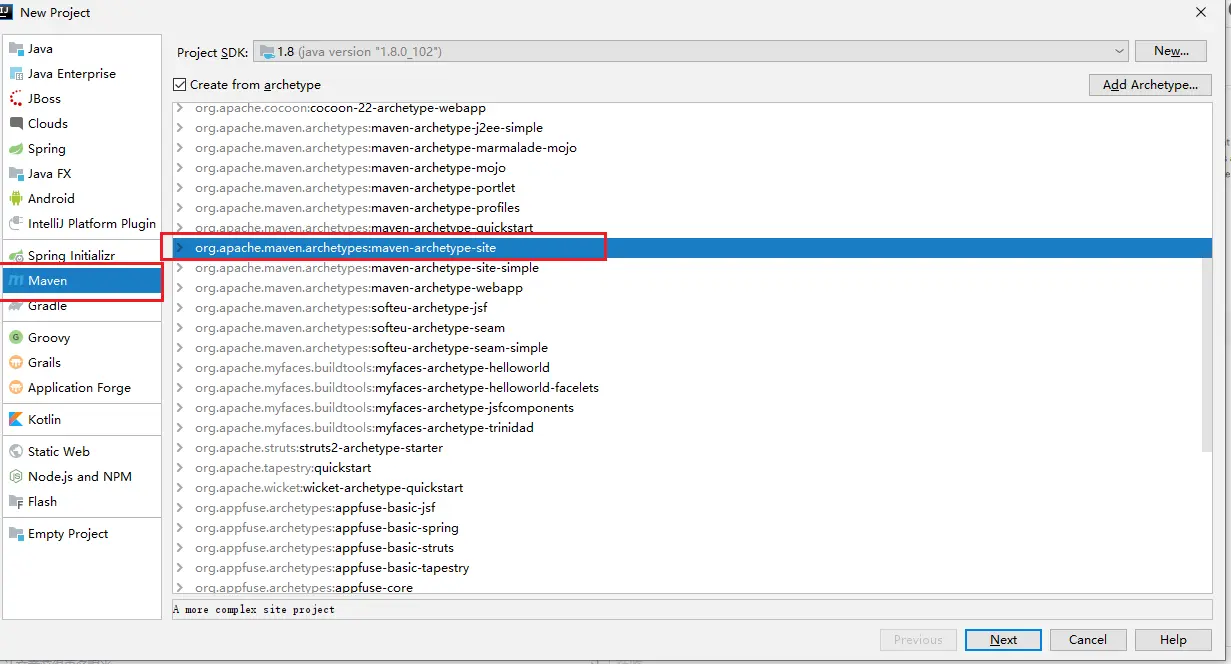Click the Node.js and NPM icon

click(x=16, y=477)
